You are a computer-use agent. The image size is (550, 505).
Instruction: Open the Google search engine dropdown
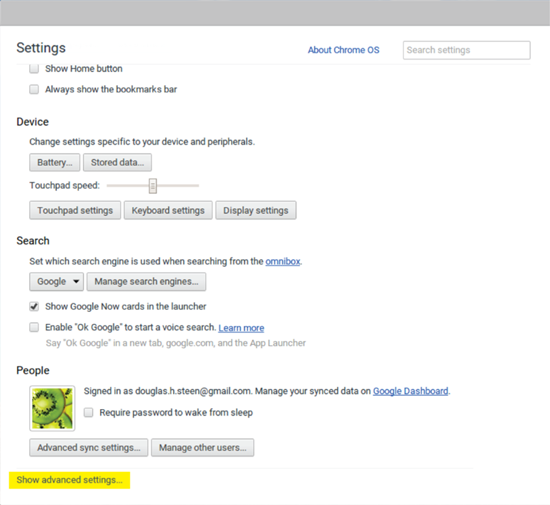coord(56,282)
